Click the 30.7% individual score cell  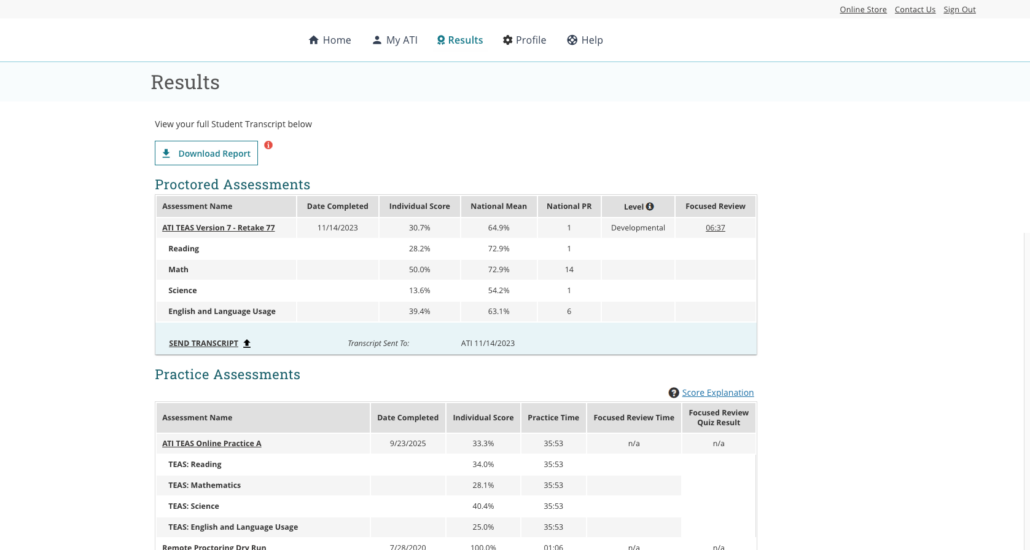coord(420,227)
